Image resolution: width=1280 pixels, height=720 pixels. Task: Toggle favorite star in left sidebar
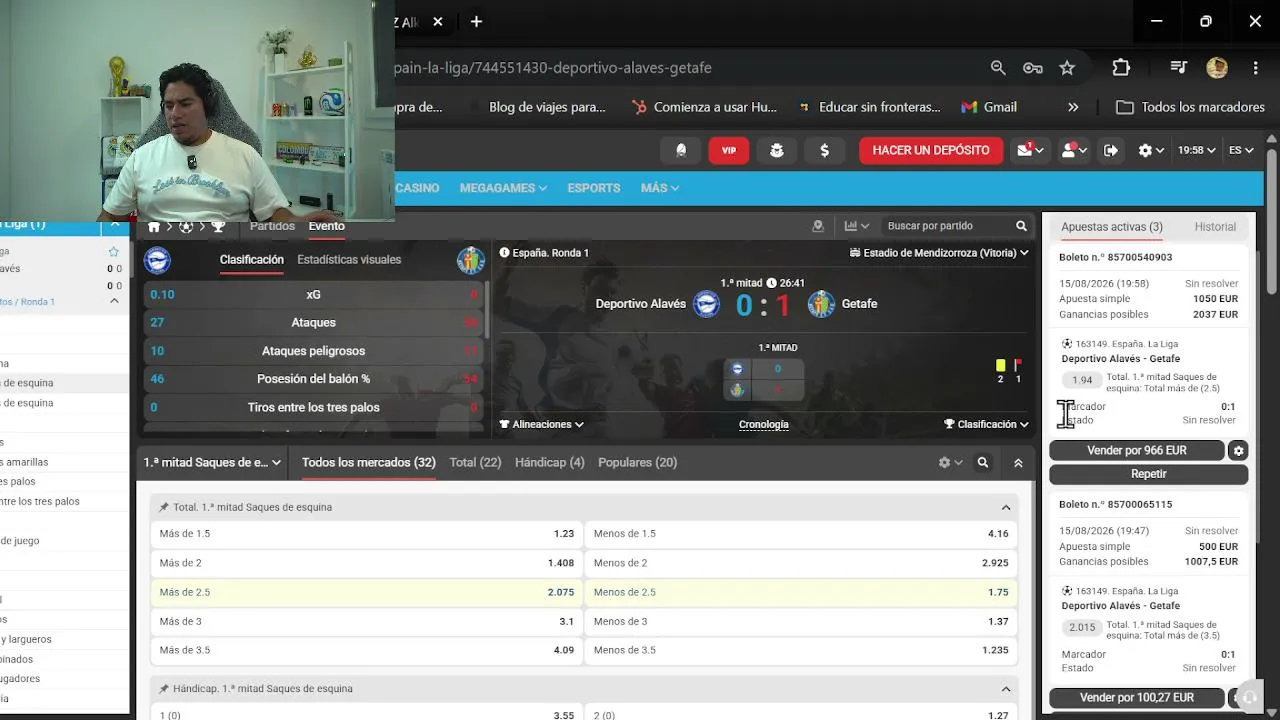pyautogui.click(x=114, y=252)
